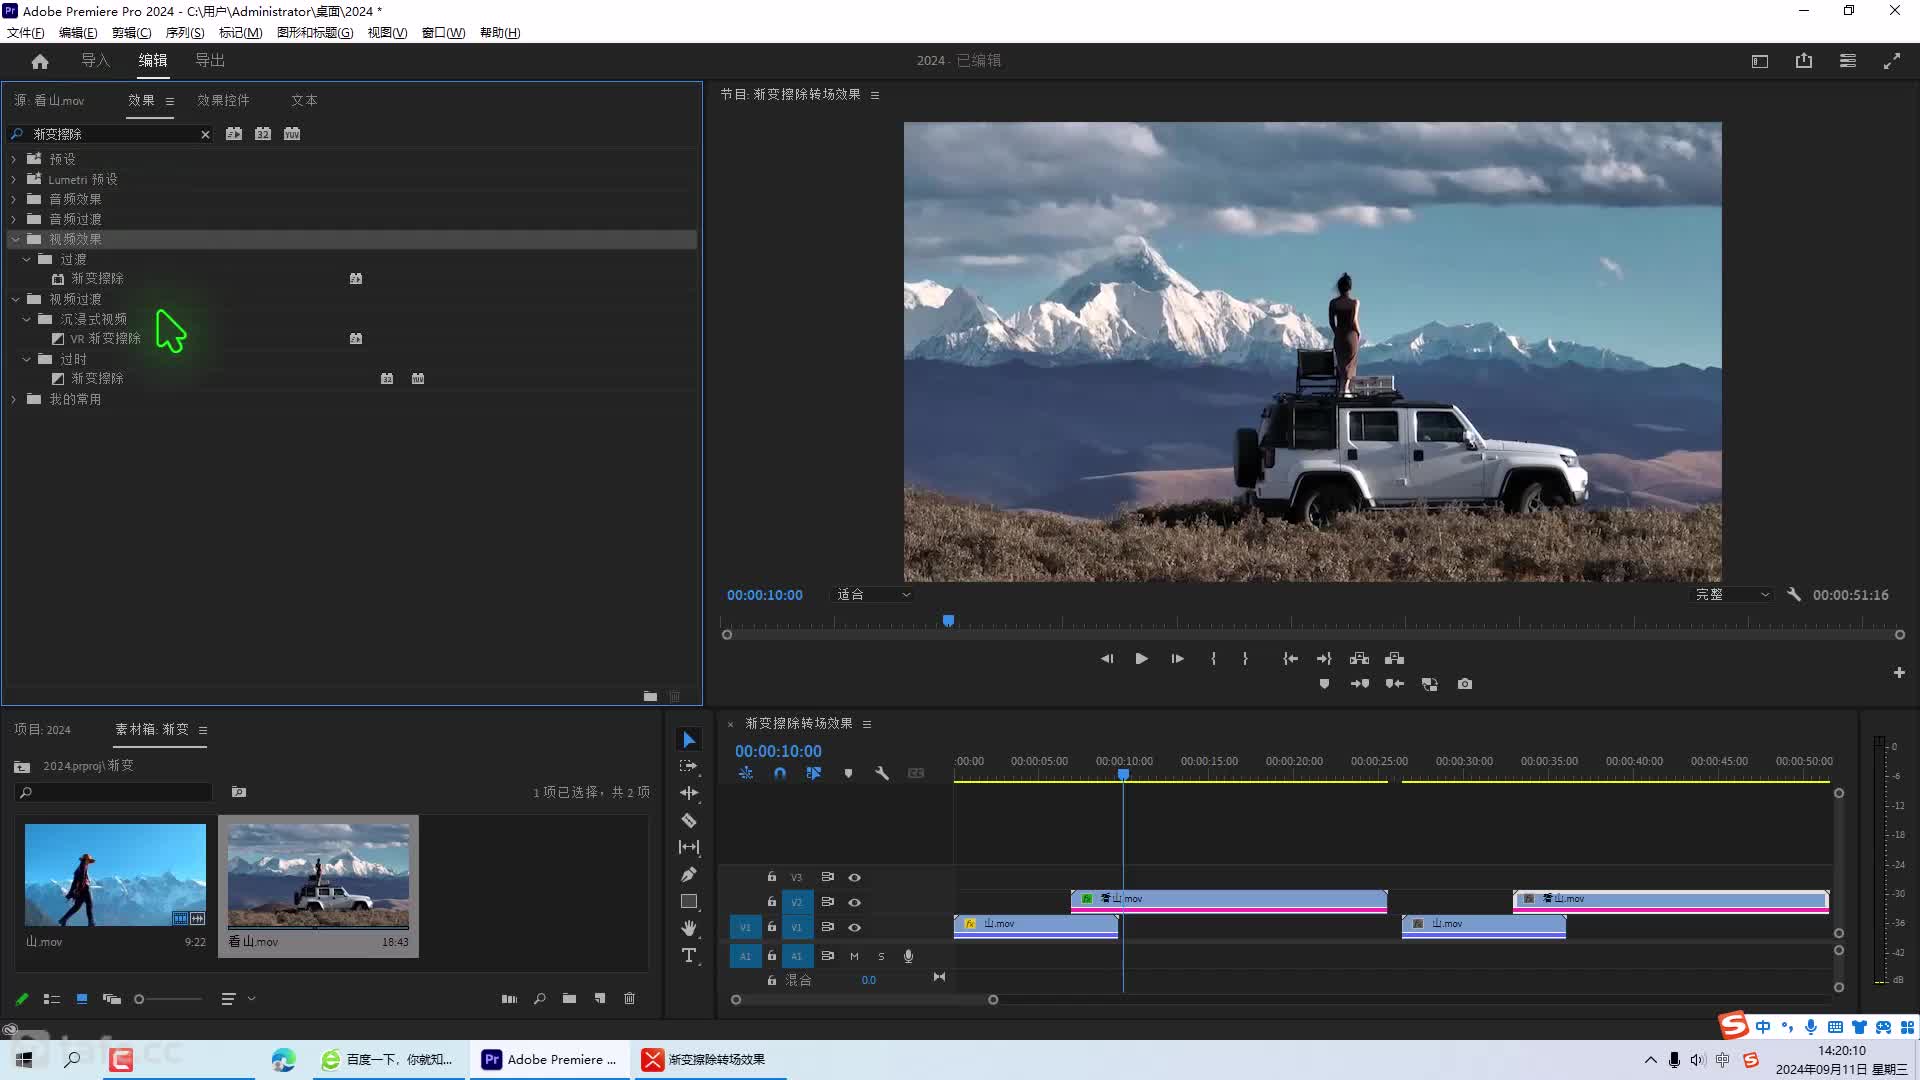Screen dimensions: 1920x1080
Task: Select the Track Select Forward tool
Action: [x=689, y=766]
